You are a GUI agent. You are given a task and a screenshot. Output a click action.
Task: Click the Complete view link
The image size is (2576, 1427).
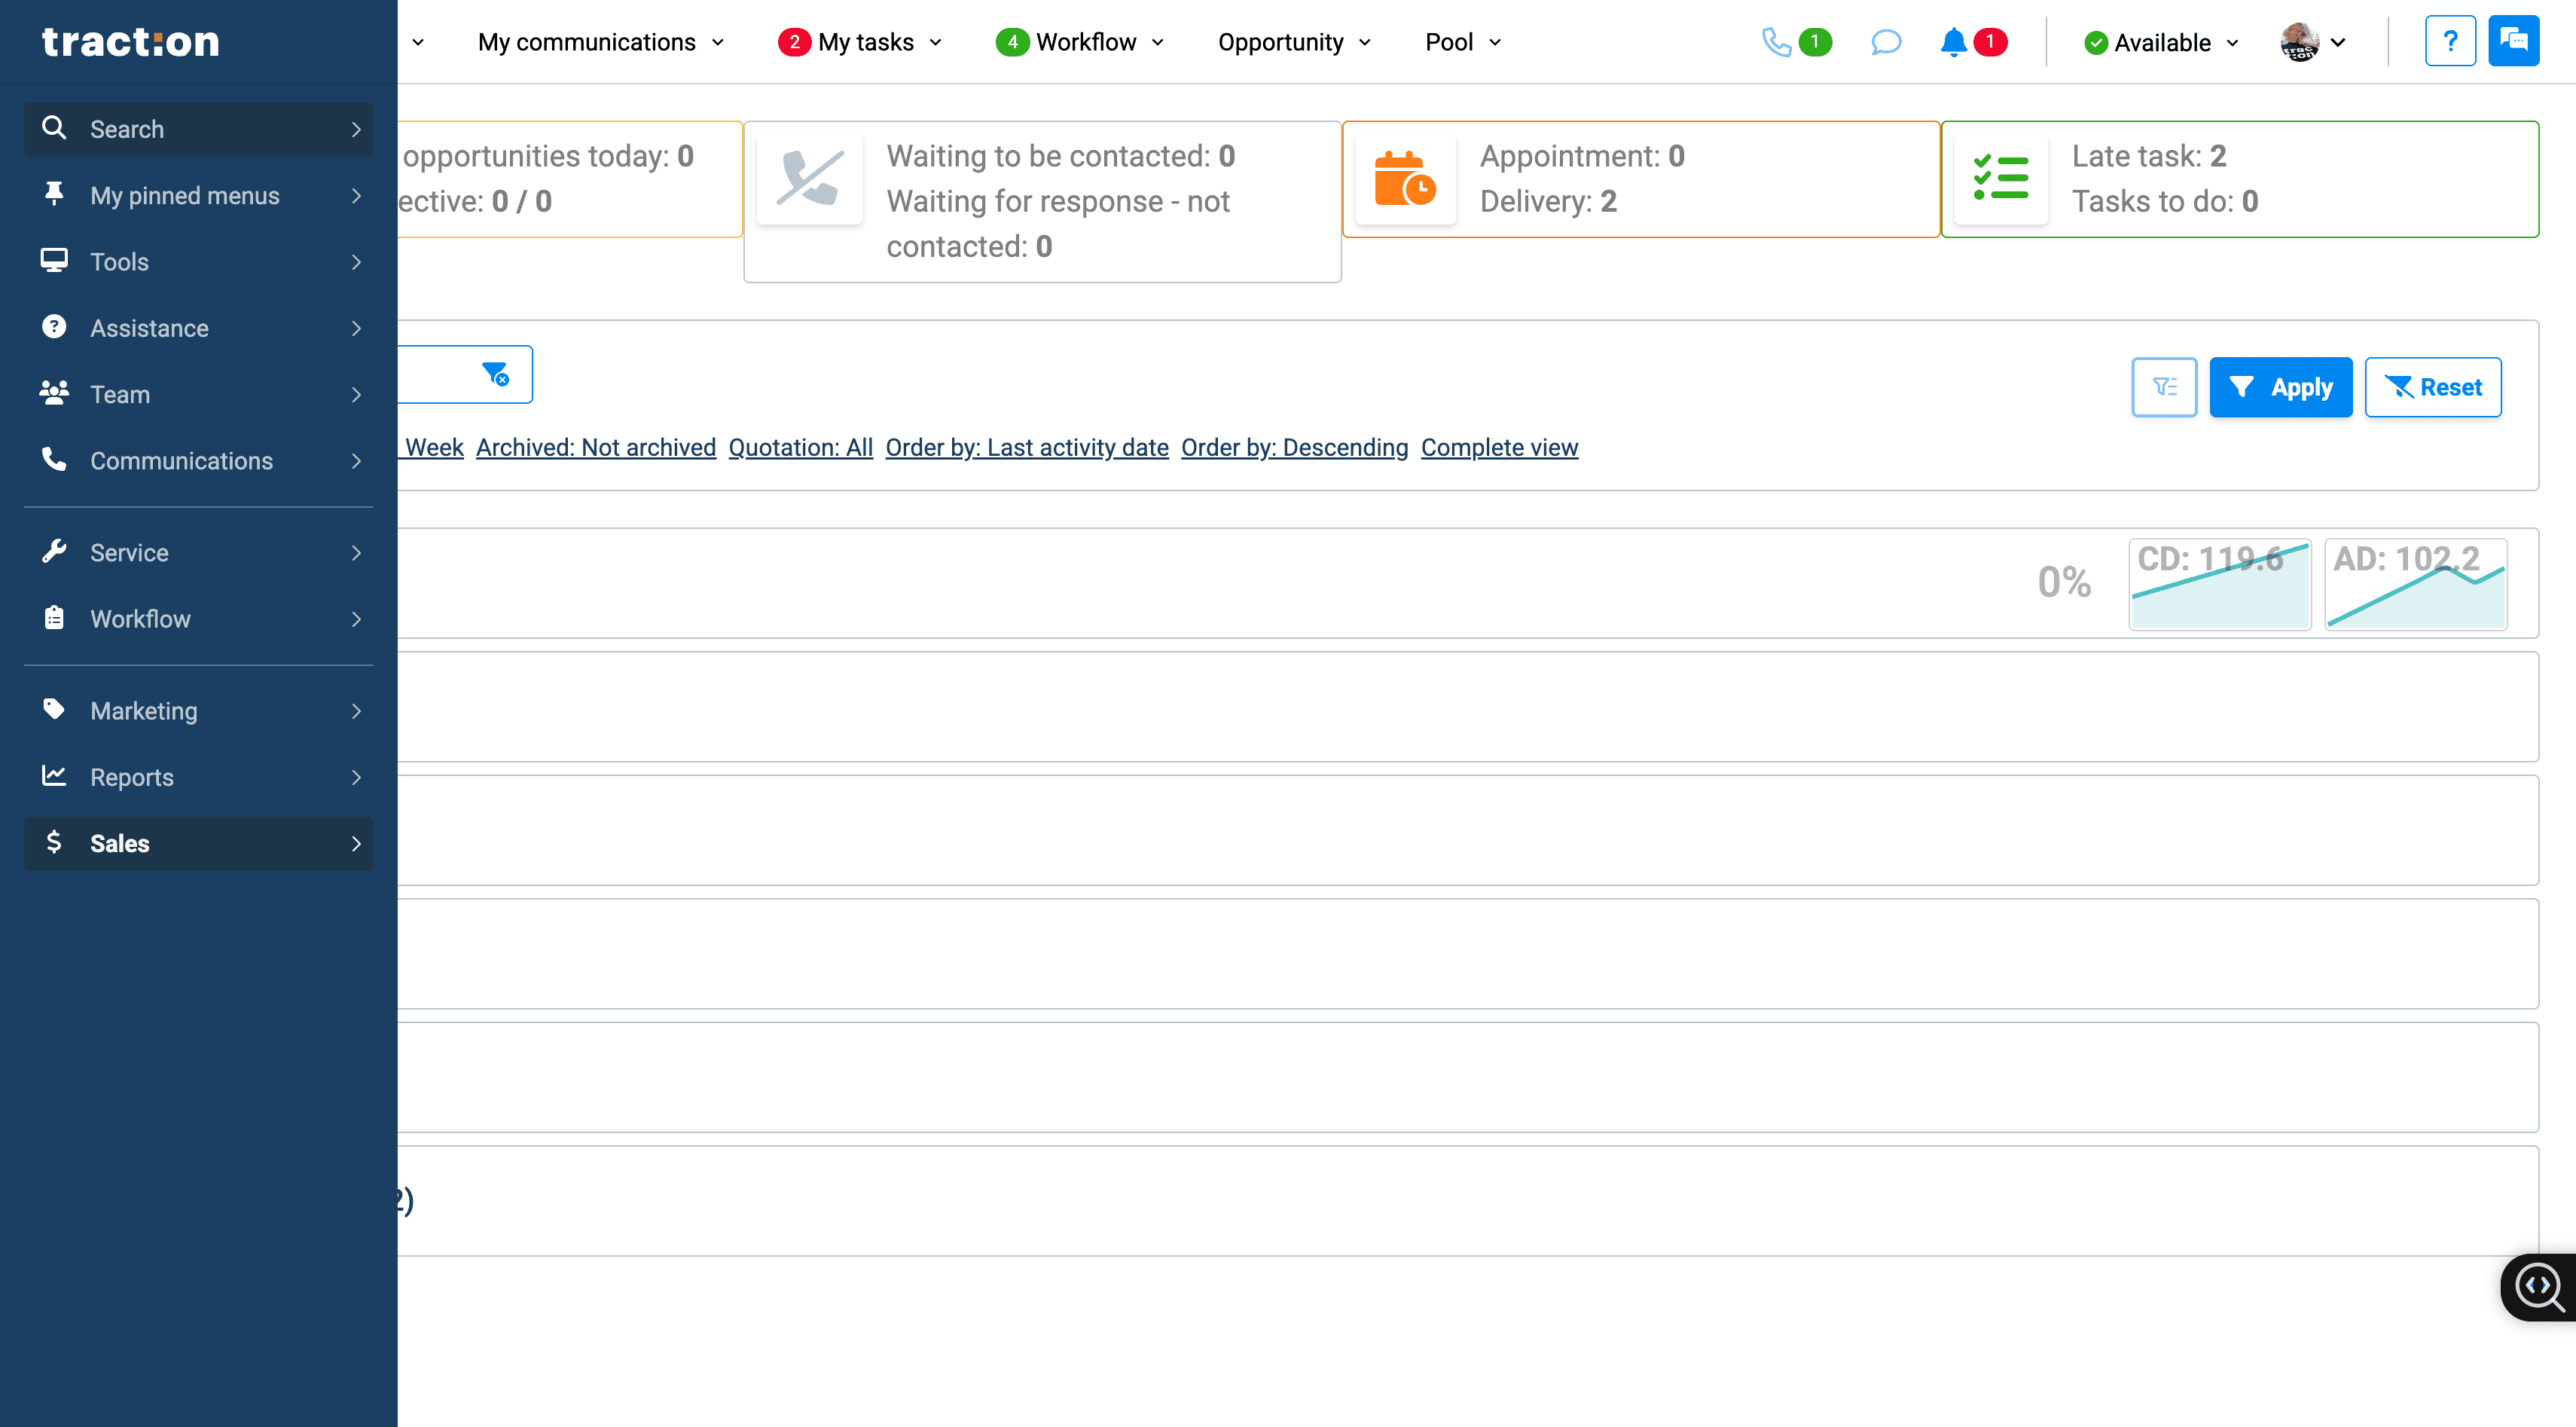coord(1499,447)
